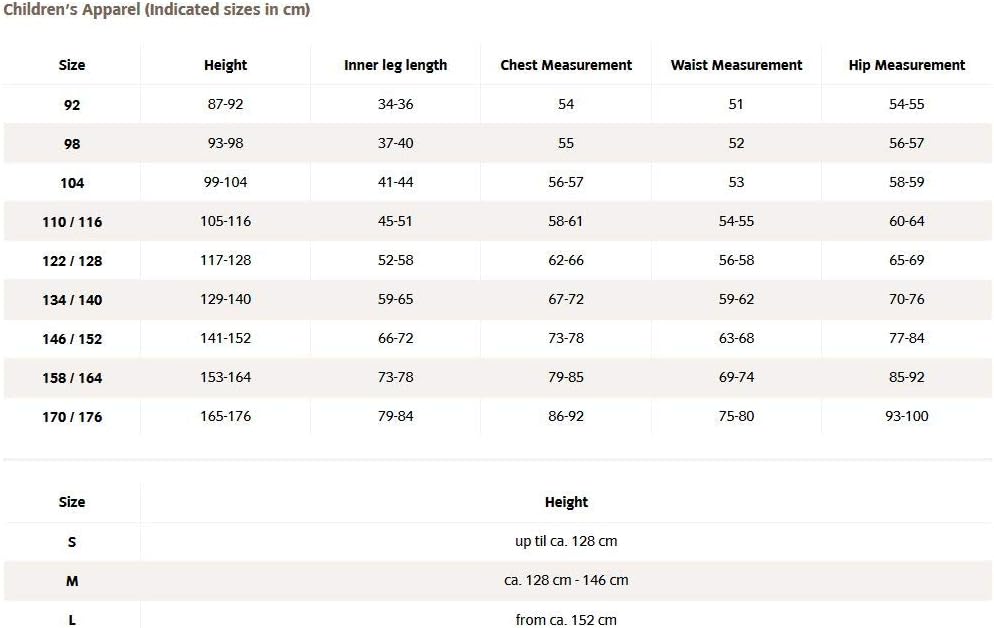Click the 122 / 128 size label
Viewport: 994px width, 628px height.
tap(72, 261)
